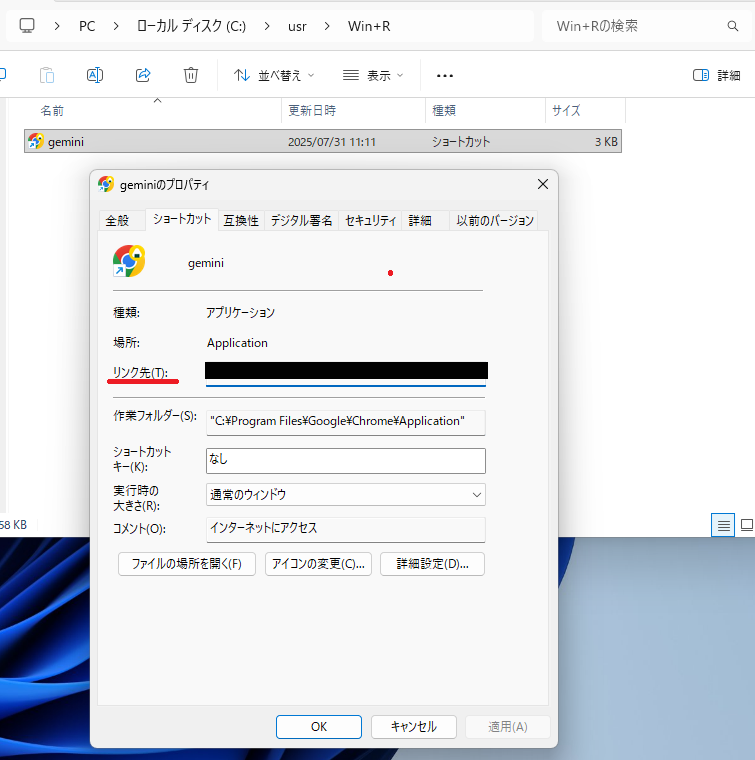The width and height of the screenshot is (755, 760).
Task: Expand the 表示 view dropdown
Action: point(373,75)
